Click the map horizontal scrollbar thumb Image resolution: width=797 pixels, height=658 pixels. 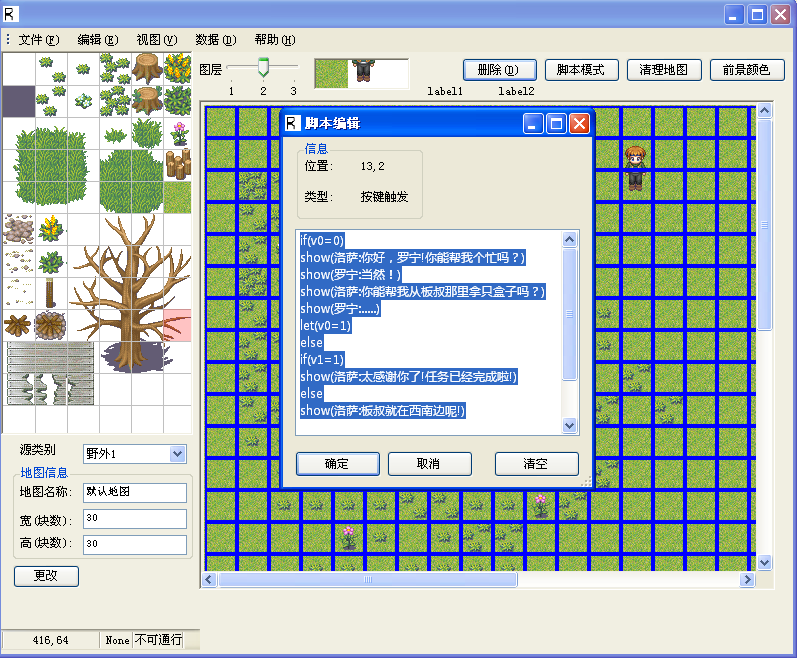point(368,580)
